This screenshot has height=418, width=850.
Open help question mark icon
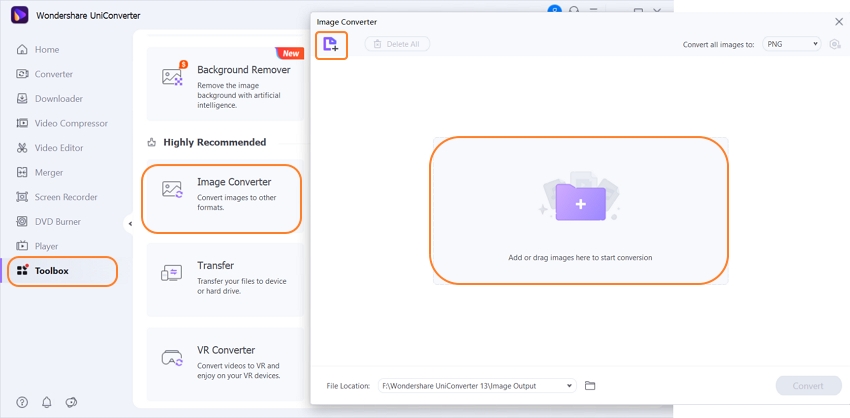click(x=22, y=402)
